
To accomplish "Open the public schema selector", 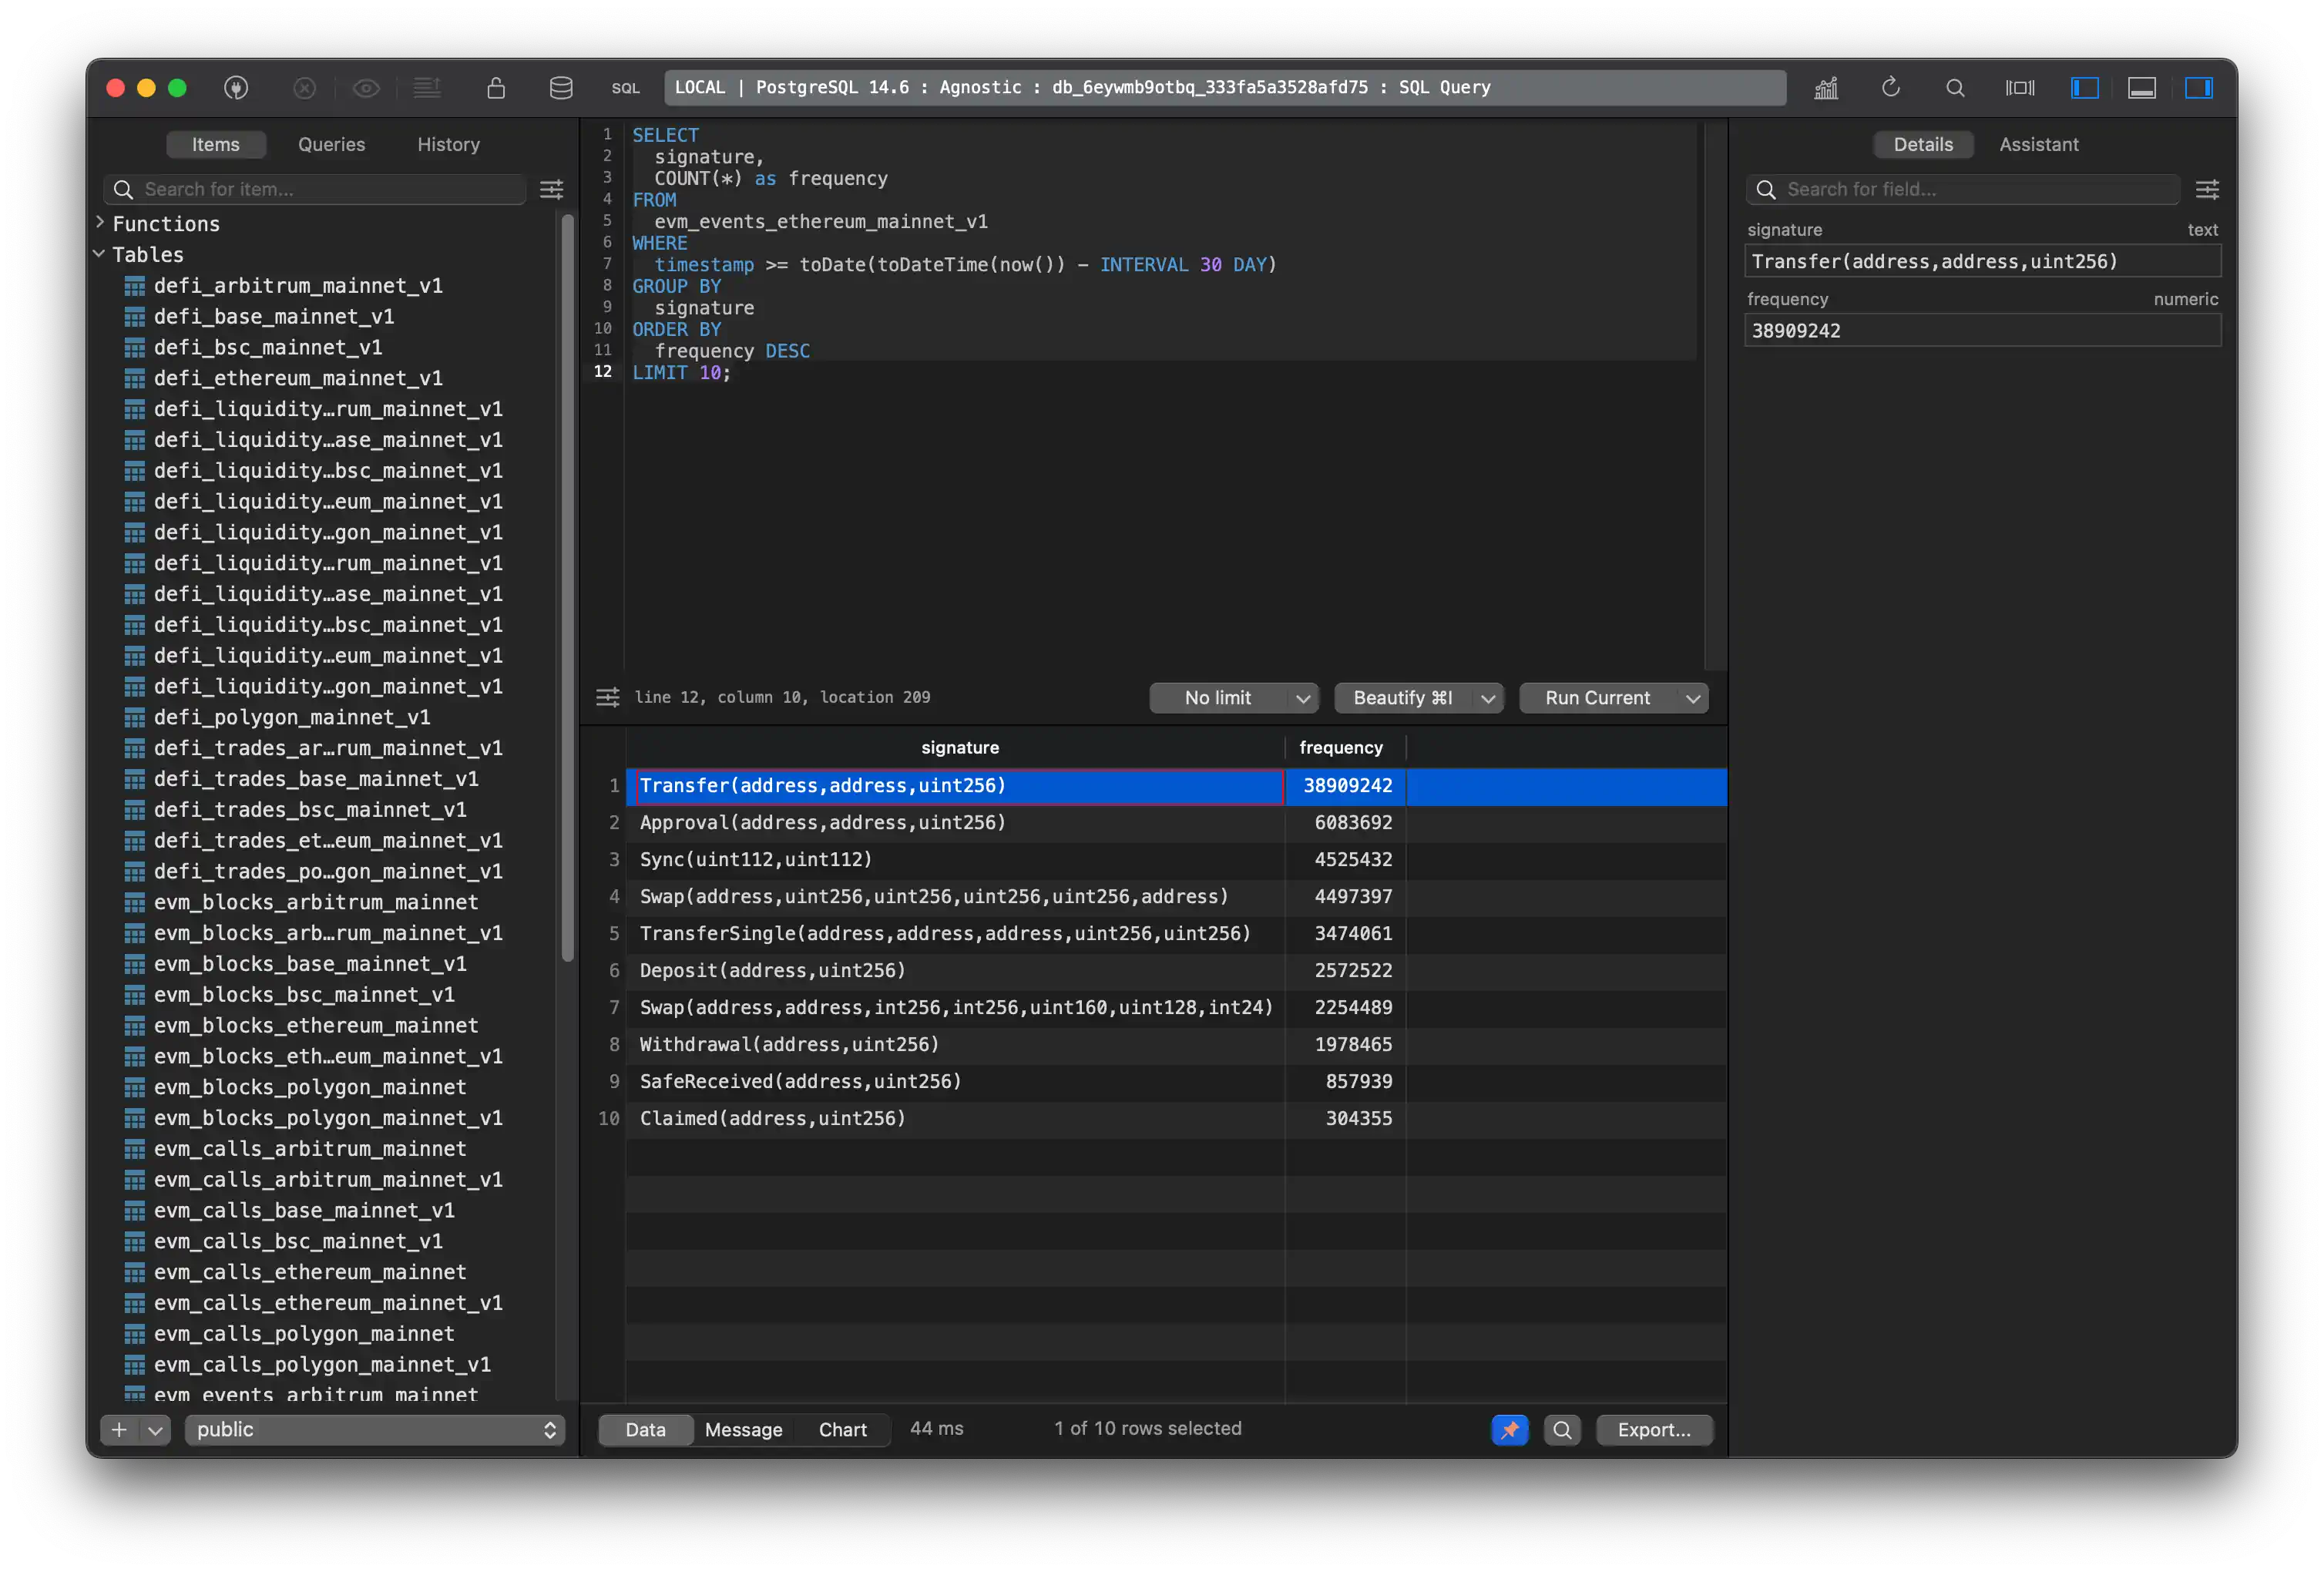I will 375,1429.
